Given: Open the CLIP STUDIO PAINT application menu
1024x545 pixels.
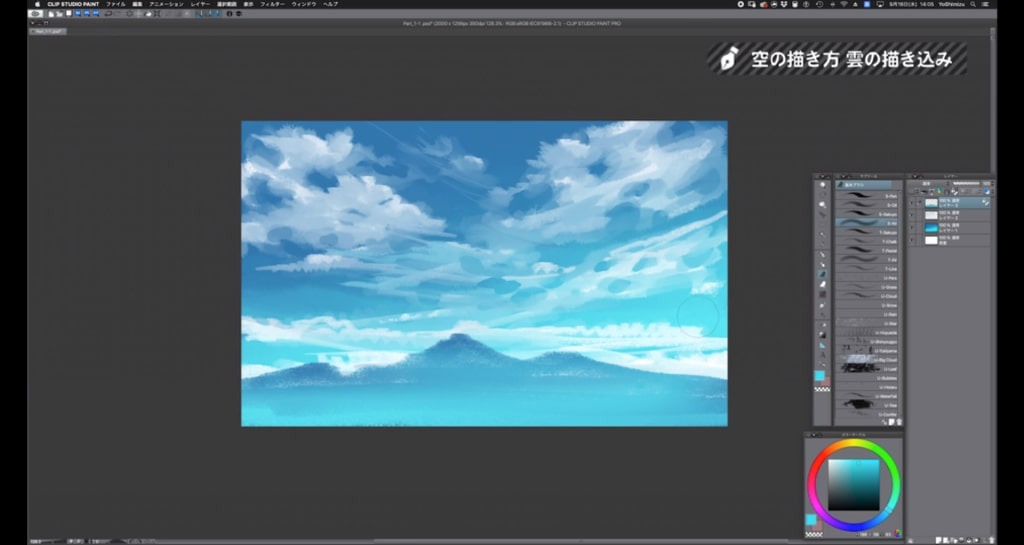Looking at the screenshot, I should (73, 4).
